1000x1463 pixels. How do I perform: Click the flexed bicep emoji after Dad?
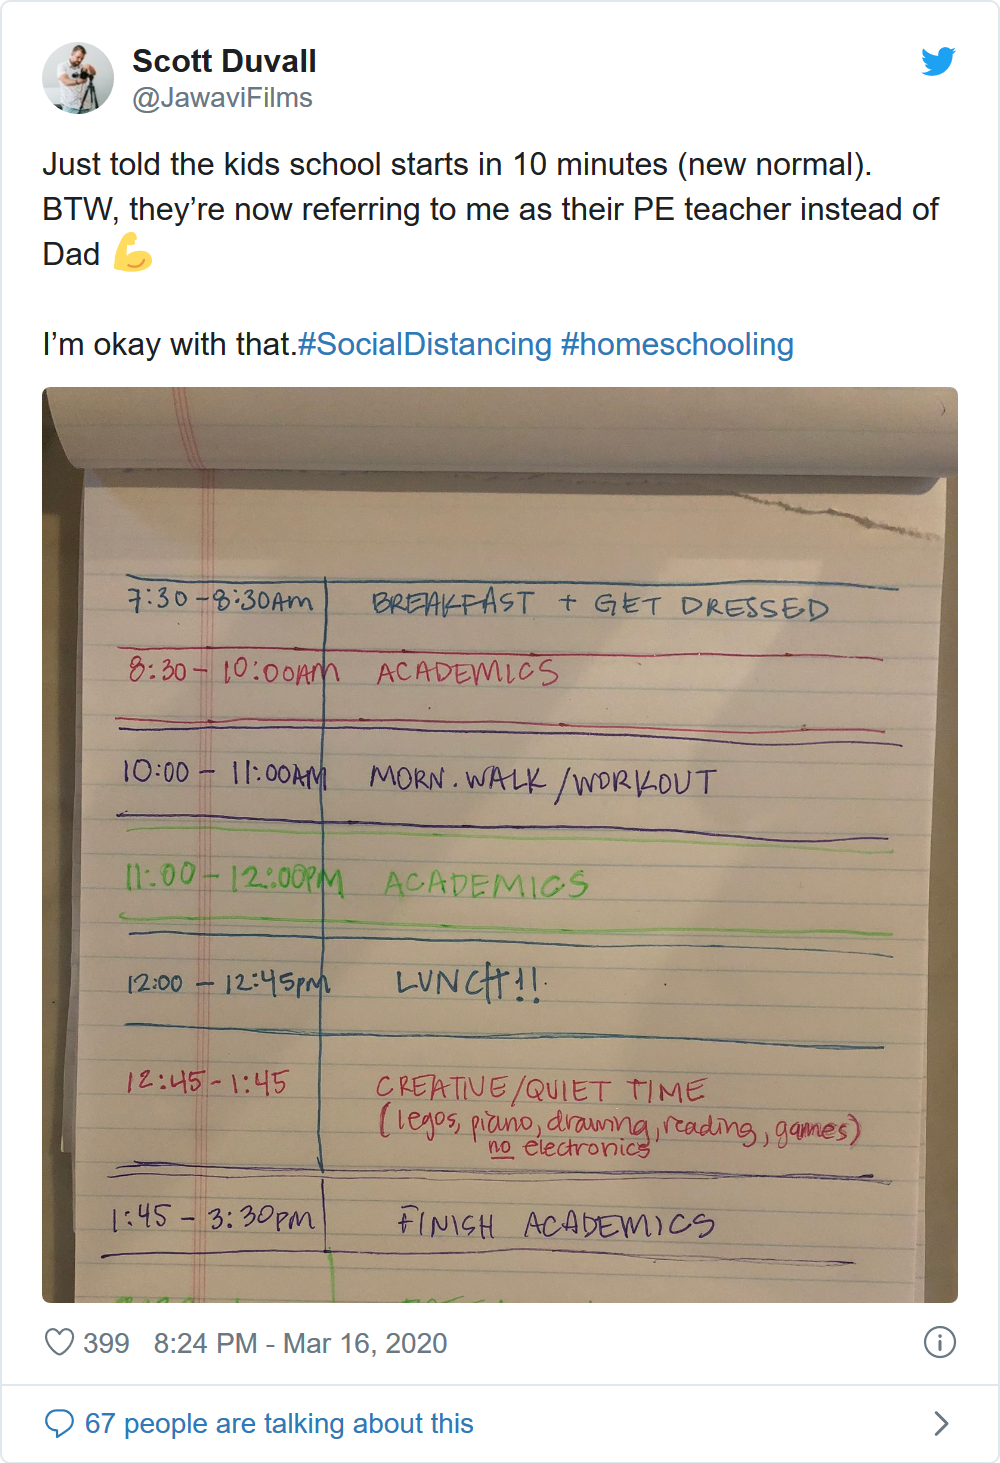pyautogui.click(x=132, y=252)
